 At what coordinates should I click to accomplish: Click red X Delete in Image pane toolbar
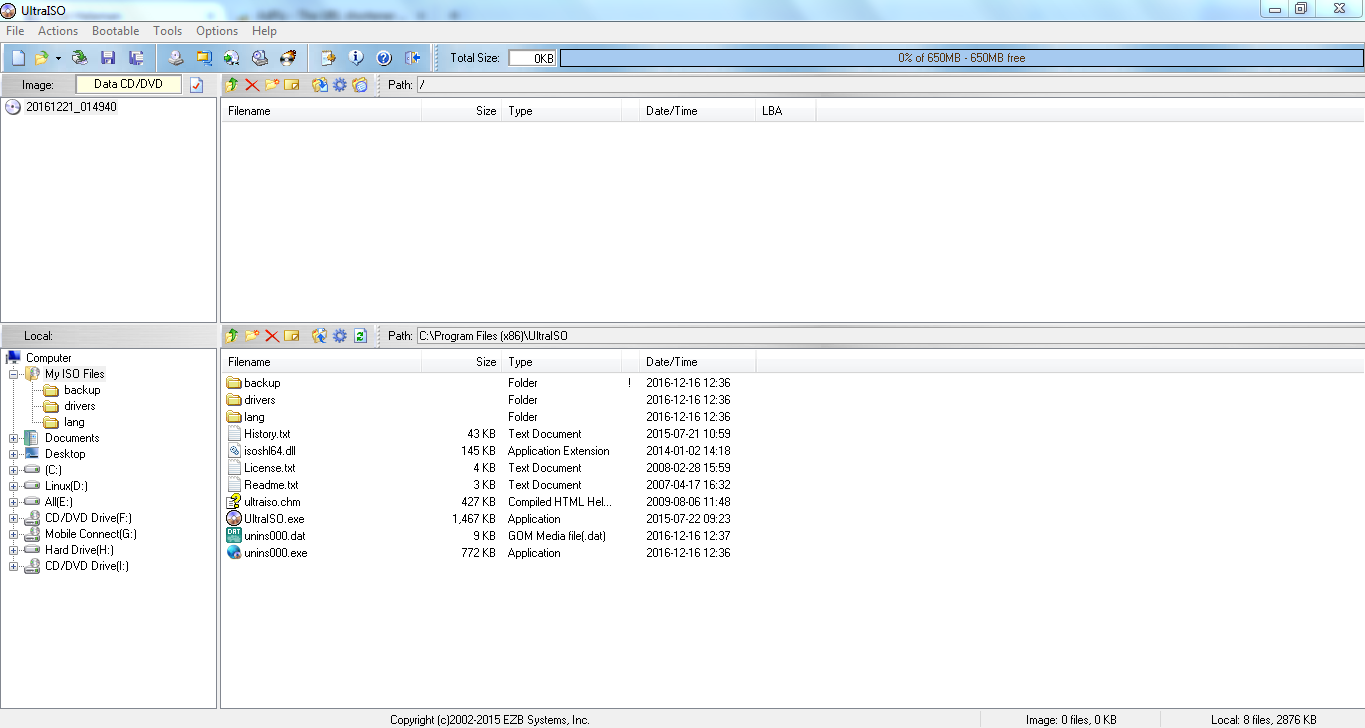252,85
